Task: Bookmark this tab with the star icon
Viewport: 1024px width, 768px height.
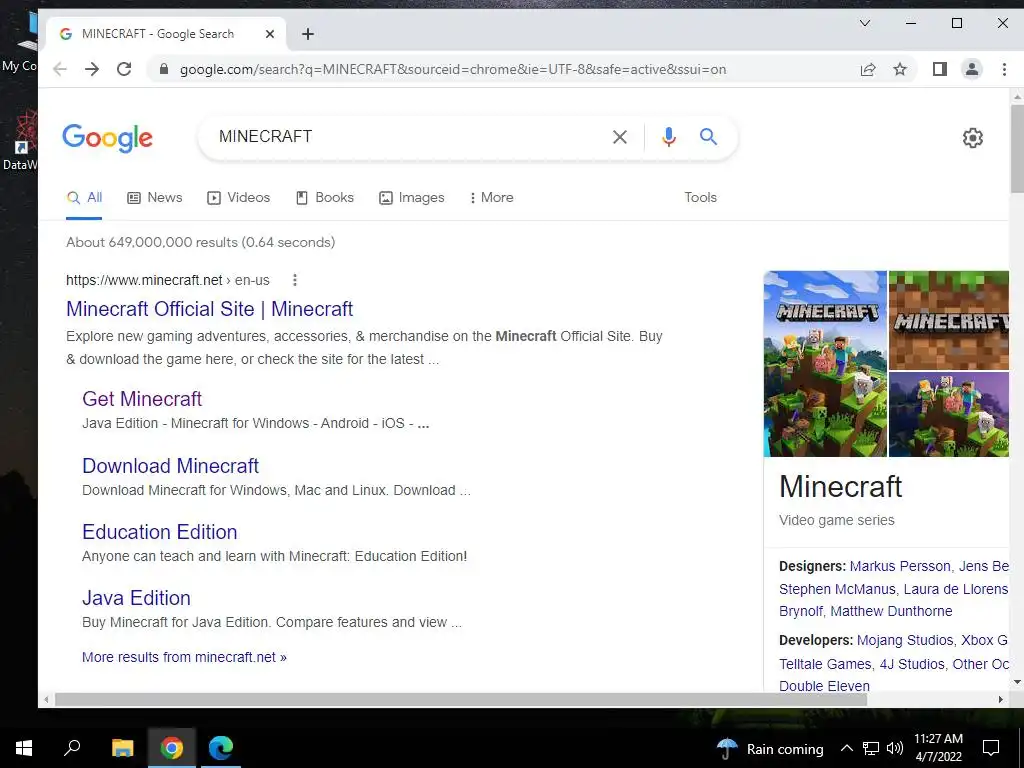Action: point(900,69)
